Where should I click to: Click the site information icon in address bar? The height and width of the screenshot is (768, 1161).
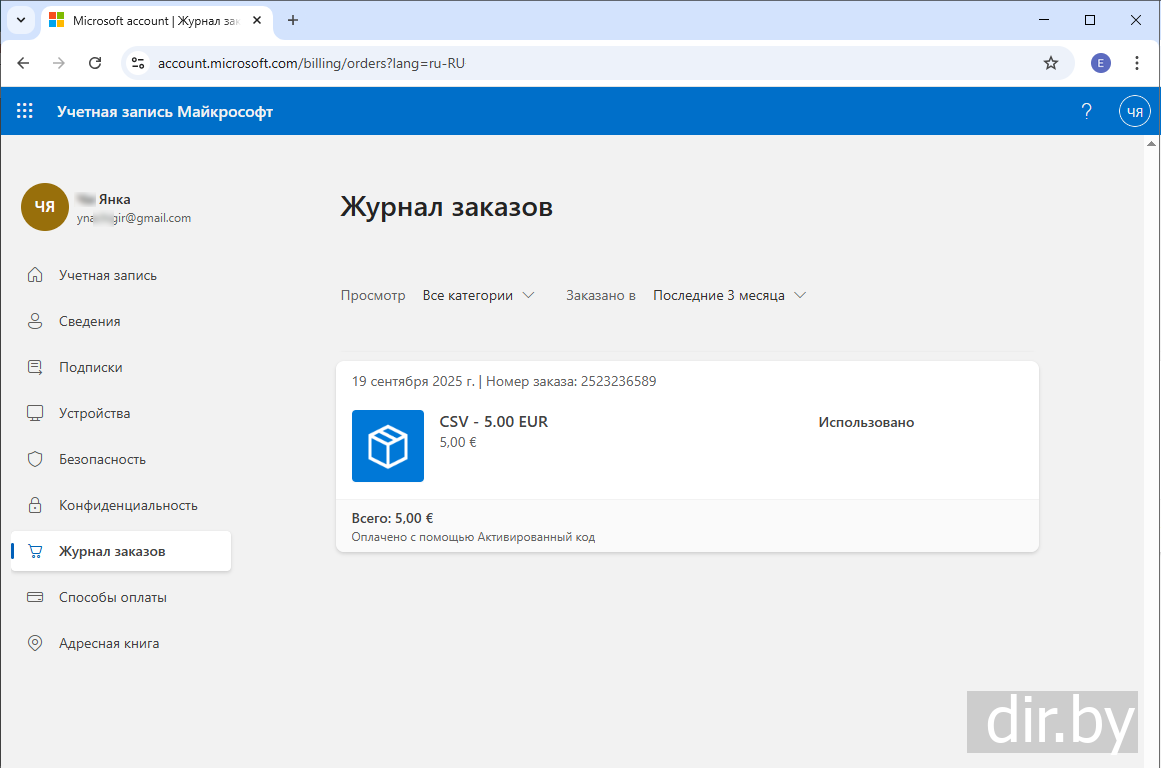click(x=139, y=63)
